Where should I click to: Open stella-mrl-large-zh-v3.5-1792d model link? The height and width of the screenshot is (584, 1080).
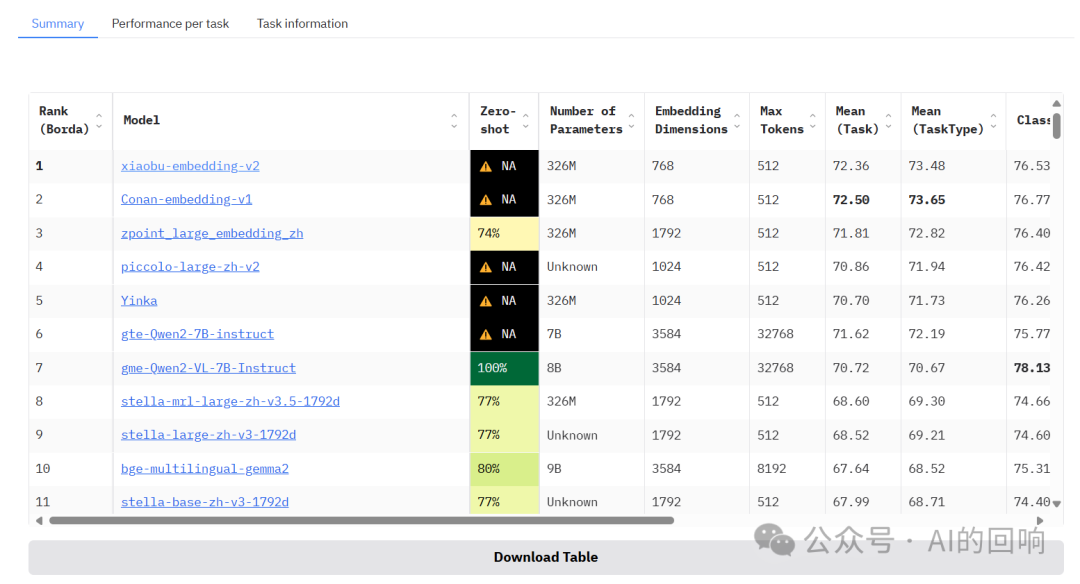231,402
